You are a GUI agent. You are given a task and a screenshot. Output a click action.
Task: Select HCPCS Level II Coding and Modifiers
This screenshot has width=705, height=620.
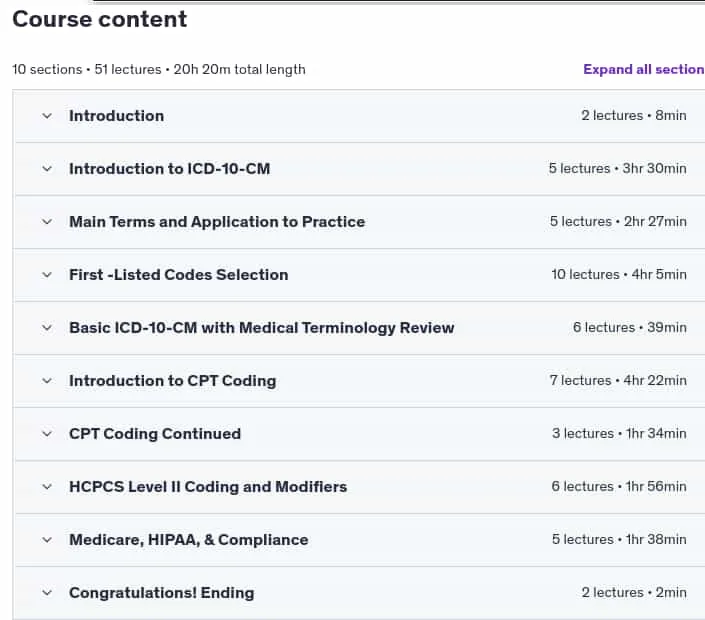click(x=208, y=487)
